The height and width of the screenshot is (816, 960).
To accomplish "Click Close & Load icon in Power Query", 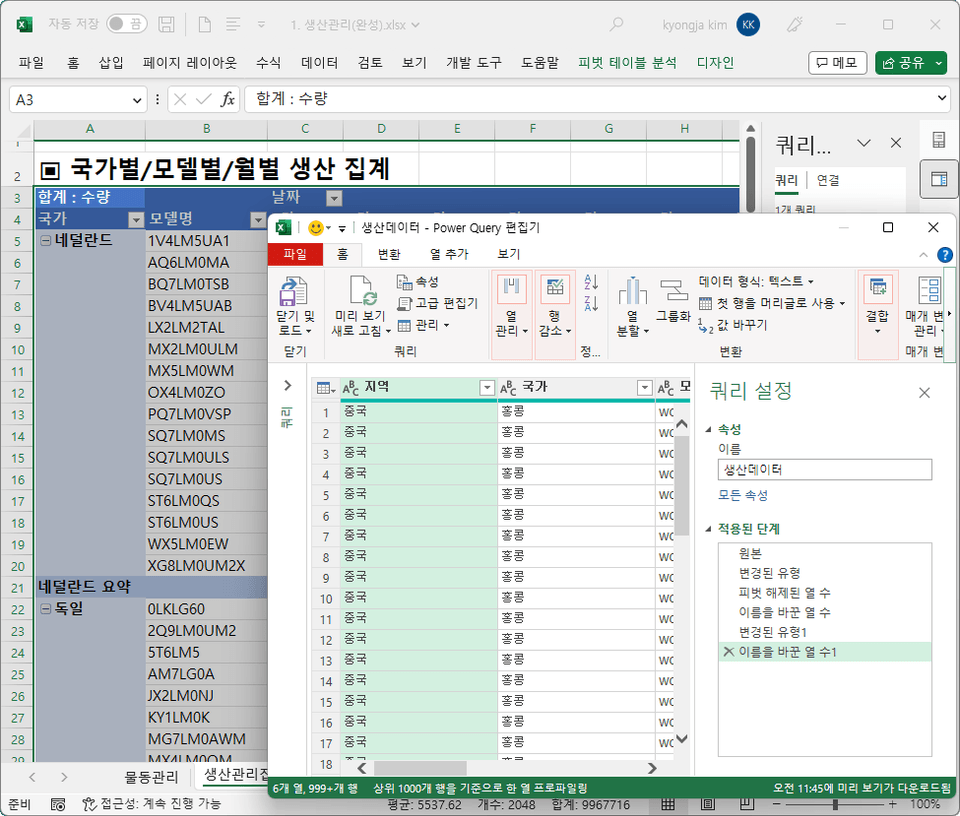I will (294, 291).
